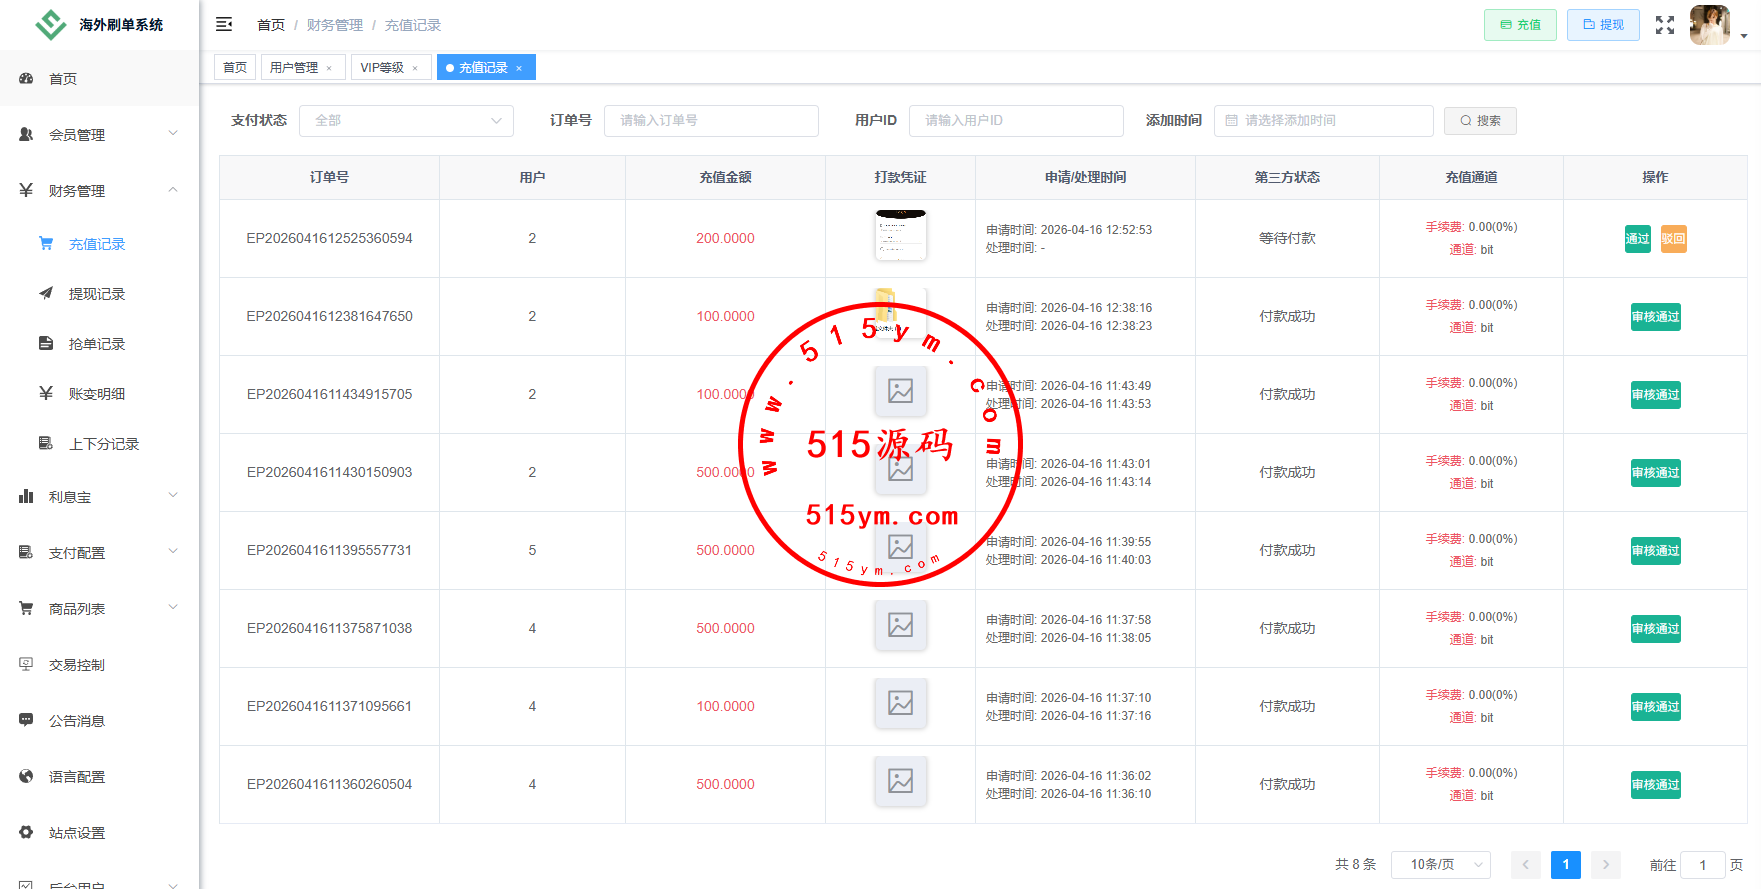Viewport: 1761px width, 889px height.
Task: Open the 支付状态 dropdown
Action: pos(406,121)
